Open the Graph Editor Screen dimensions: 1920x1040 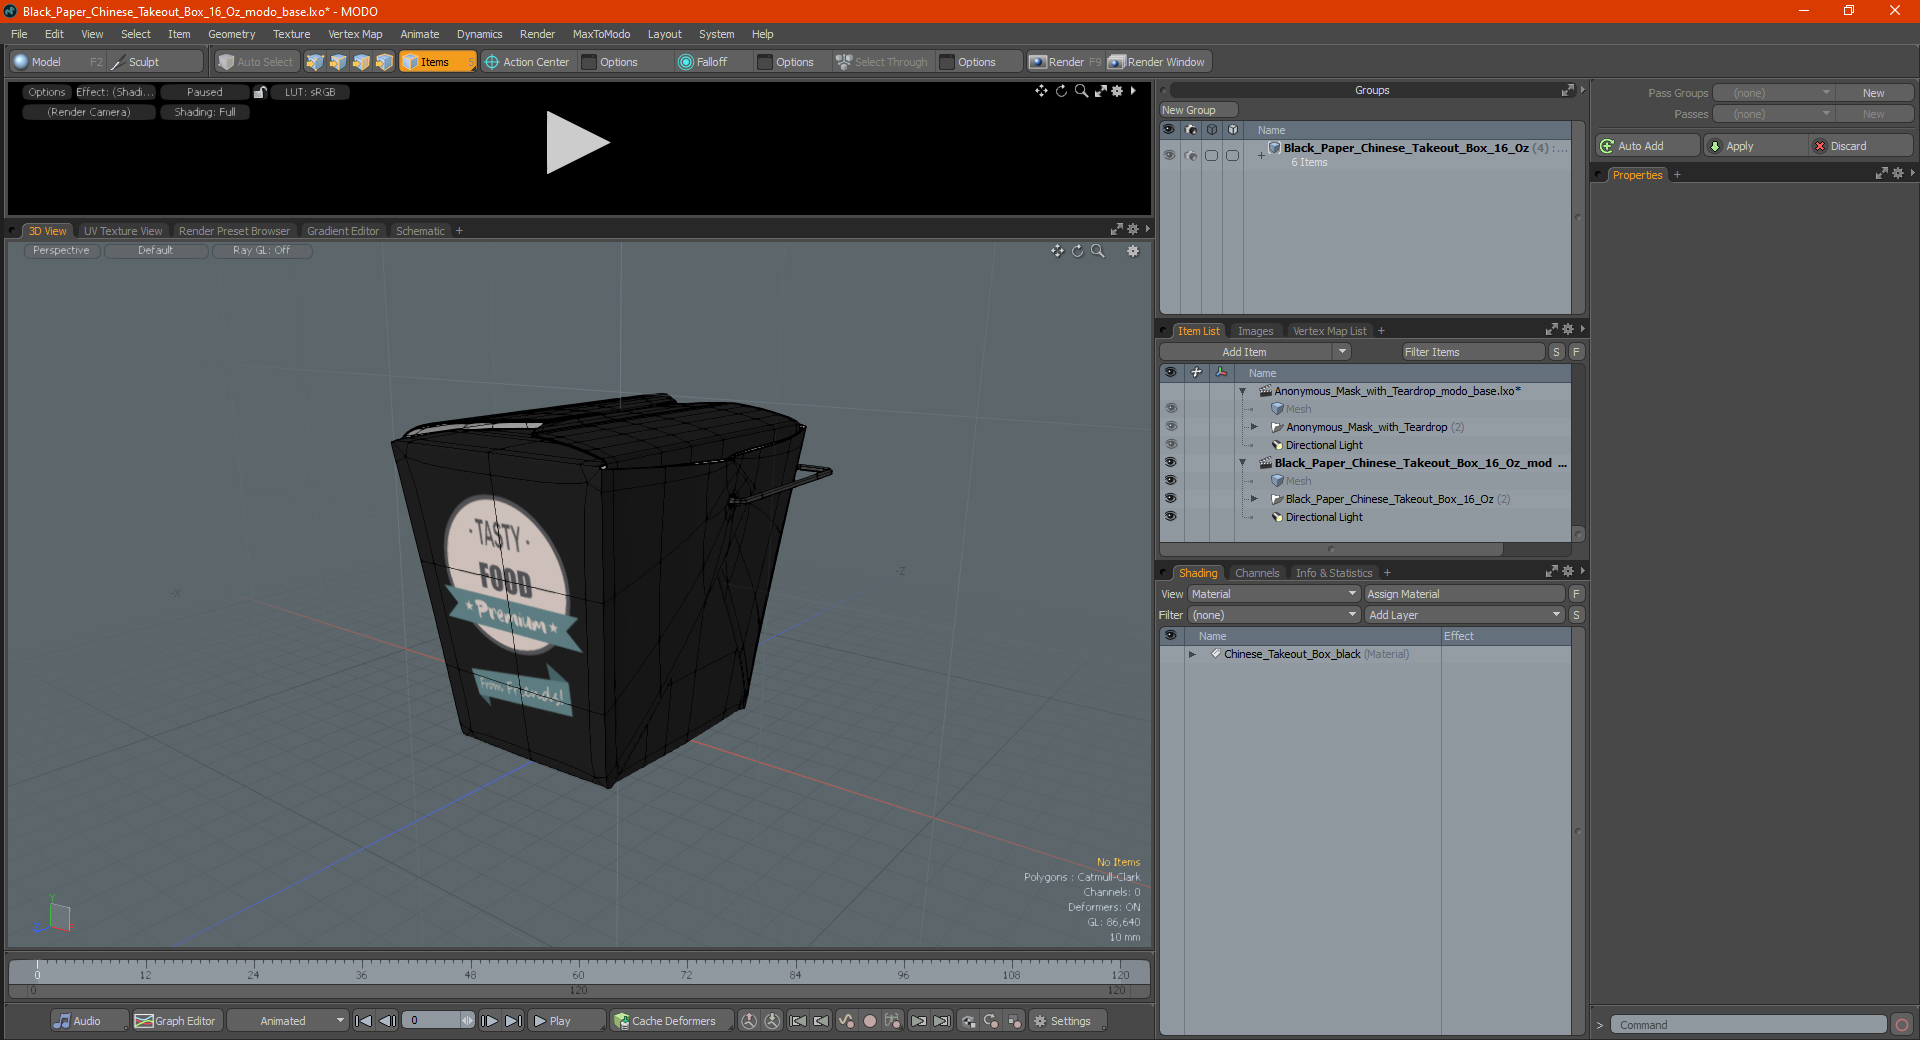point(176,1021)
